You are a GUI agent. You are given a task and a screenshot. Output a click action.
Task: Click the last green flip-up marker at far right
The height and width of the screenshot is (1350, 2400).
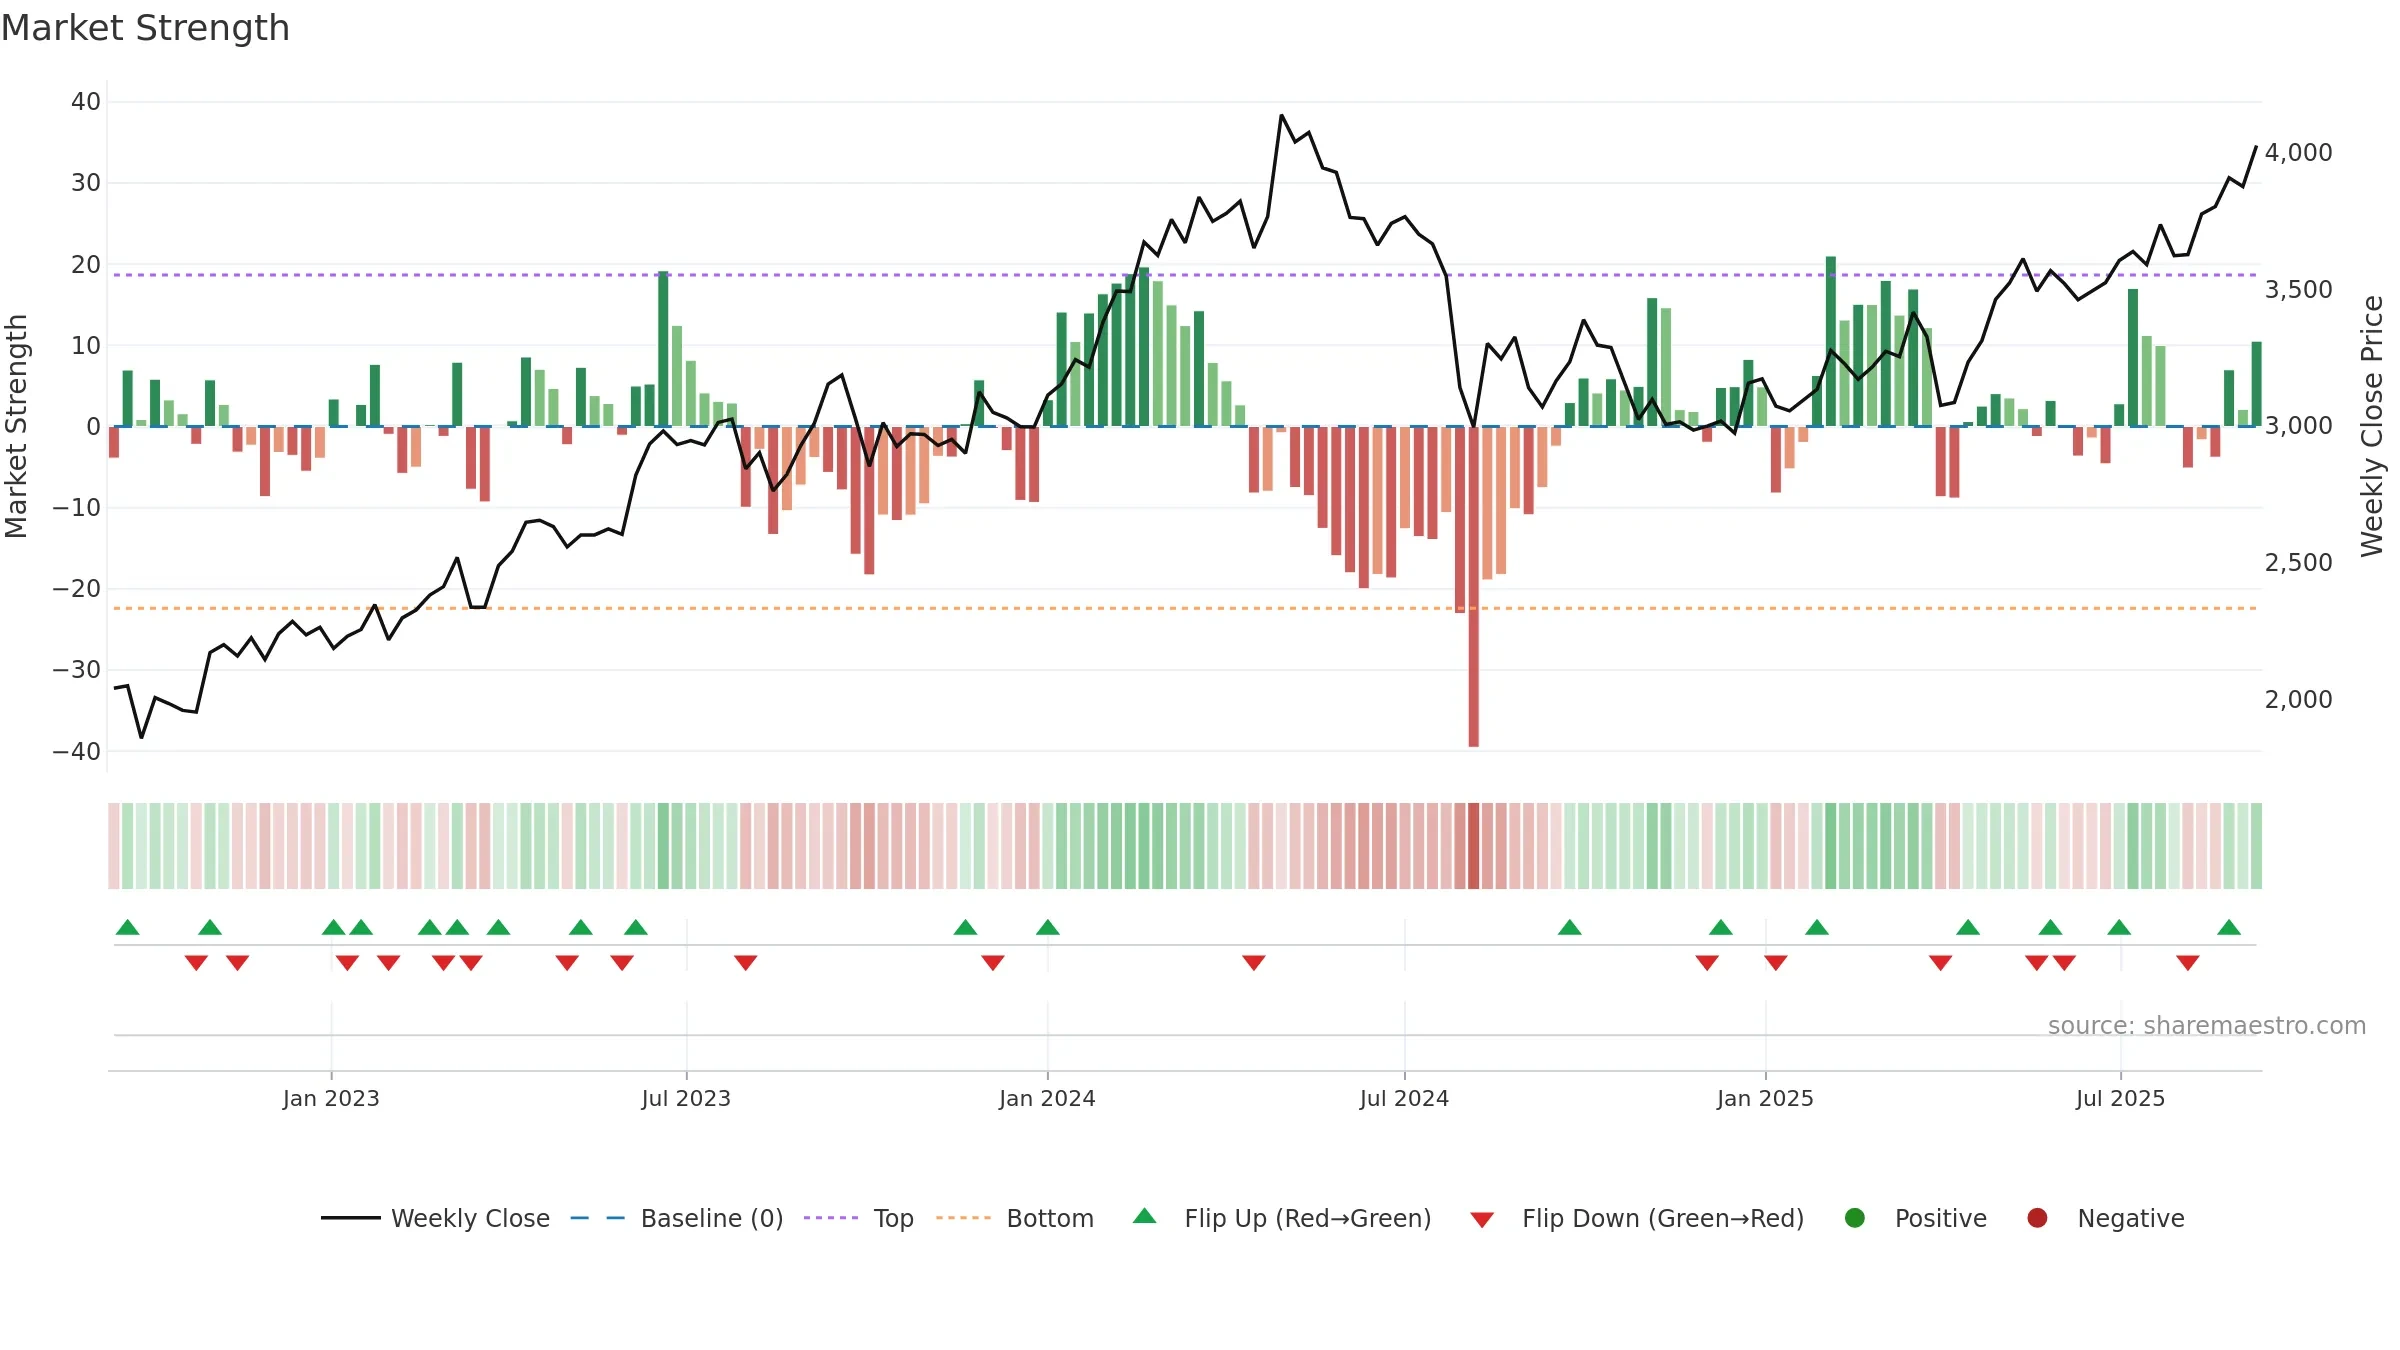(2229, 927)
